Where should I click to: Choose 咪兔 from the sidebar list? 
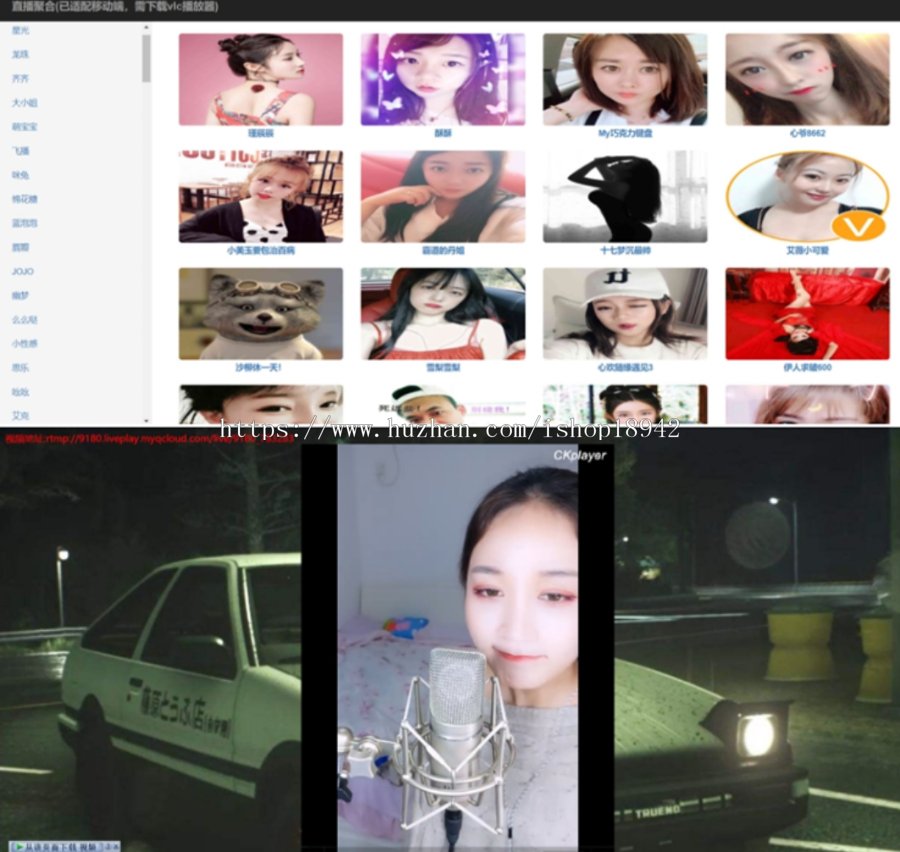[x=20, y=175]
